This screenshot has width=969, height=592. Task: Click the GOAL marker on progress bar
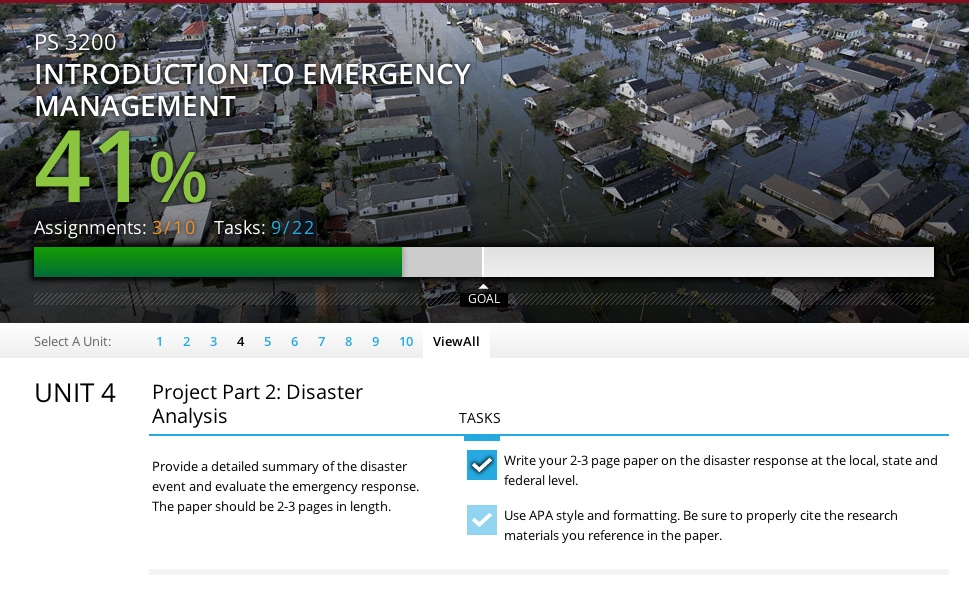[x=483, y=298]
